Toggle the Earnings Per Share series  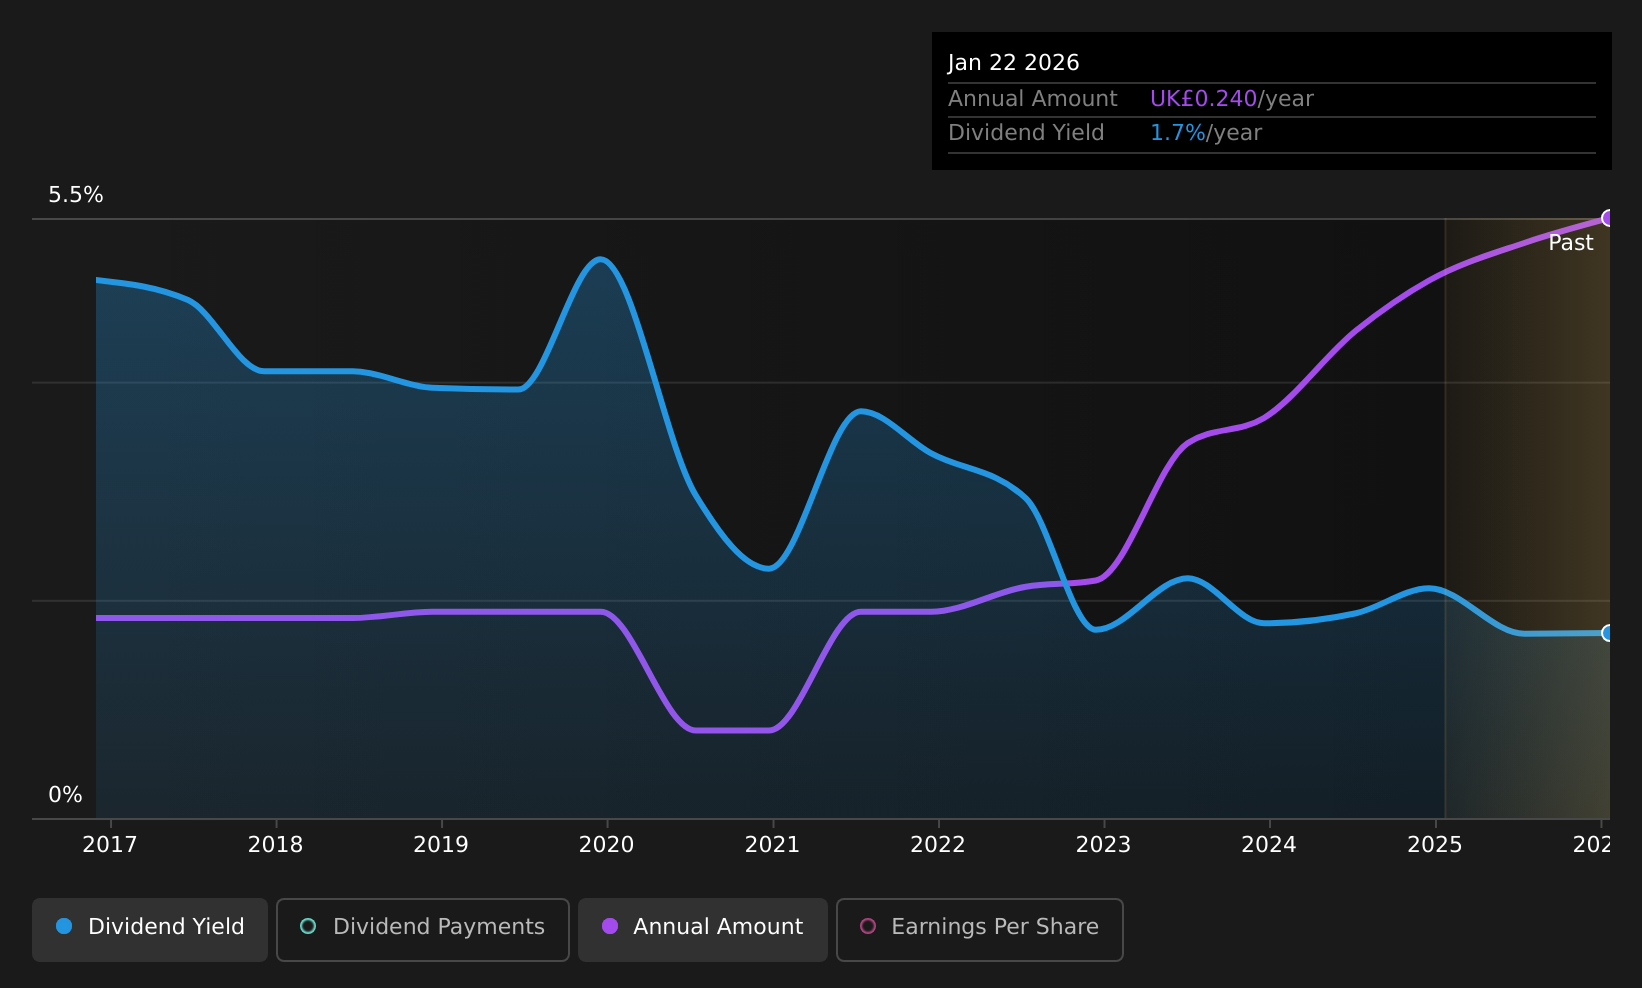[x=980, y=929]
